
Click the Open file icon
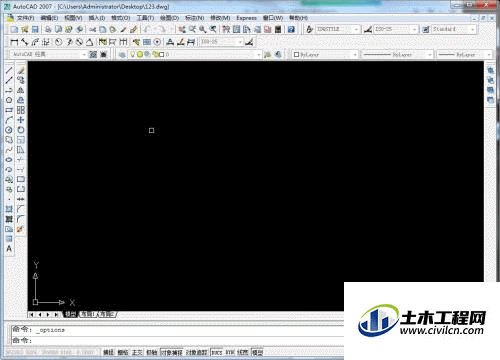(x=25, y=29)
